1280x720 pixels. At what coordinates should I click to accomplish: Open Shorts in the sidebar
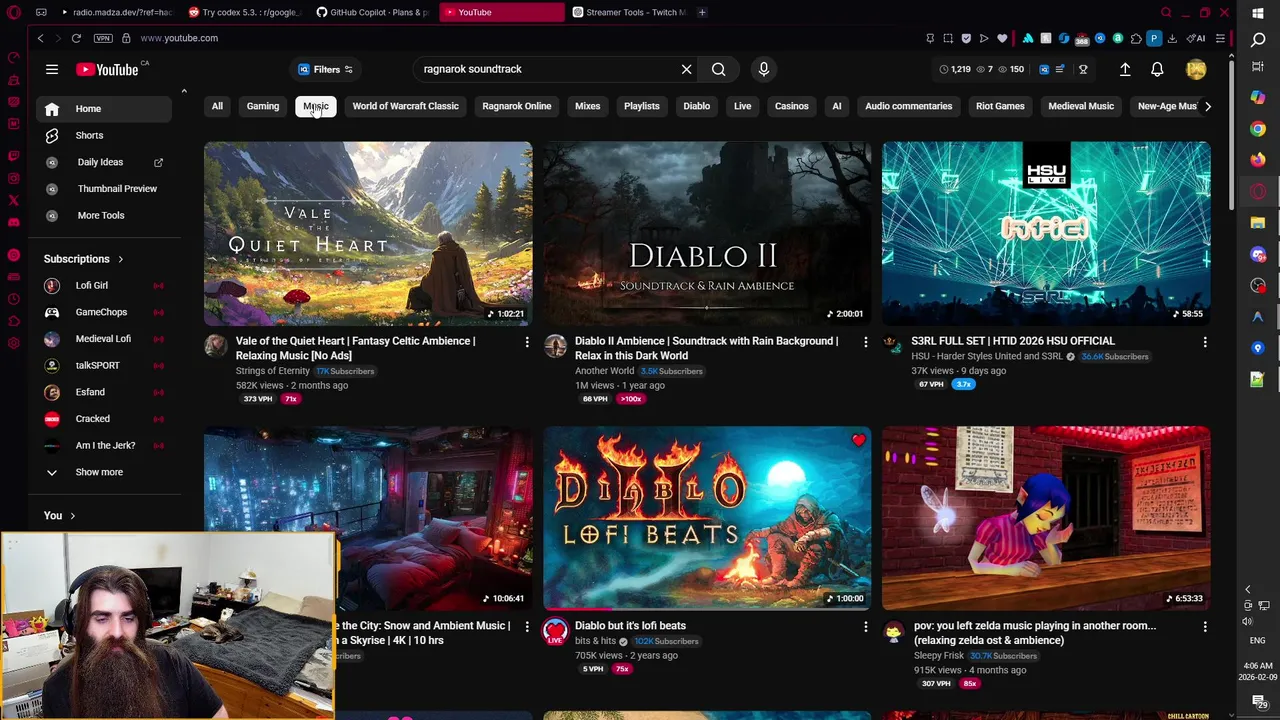point(104,135)
